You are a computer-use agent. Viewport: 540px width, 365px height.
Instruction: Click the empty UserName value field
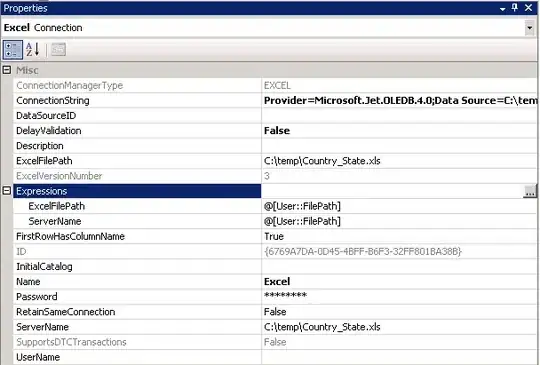click(399, 357)
